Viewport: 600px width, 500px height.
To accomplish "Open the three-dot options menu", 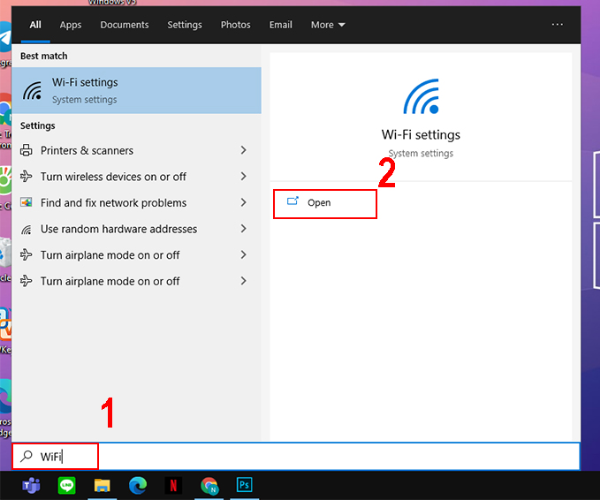I will coord(557,24).
